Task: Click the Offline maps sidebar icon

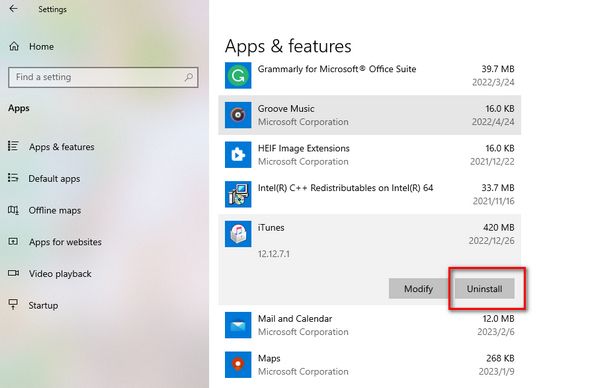Action: (x=13, y=210)
